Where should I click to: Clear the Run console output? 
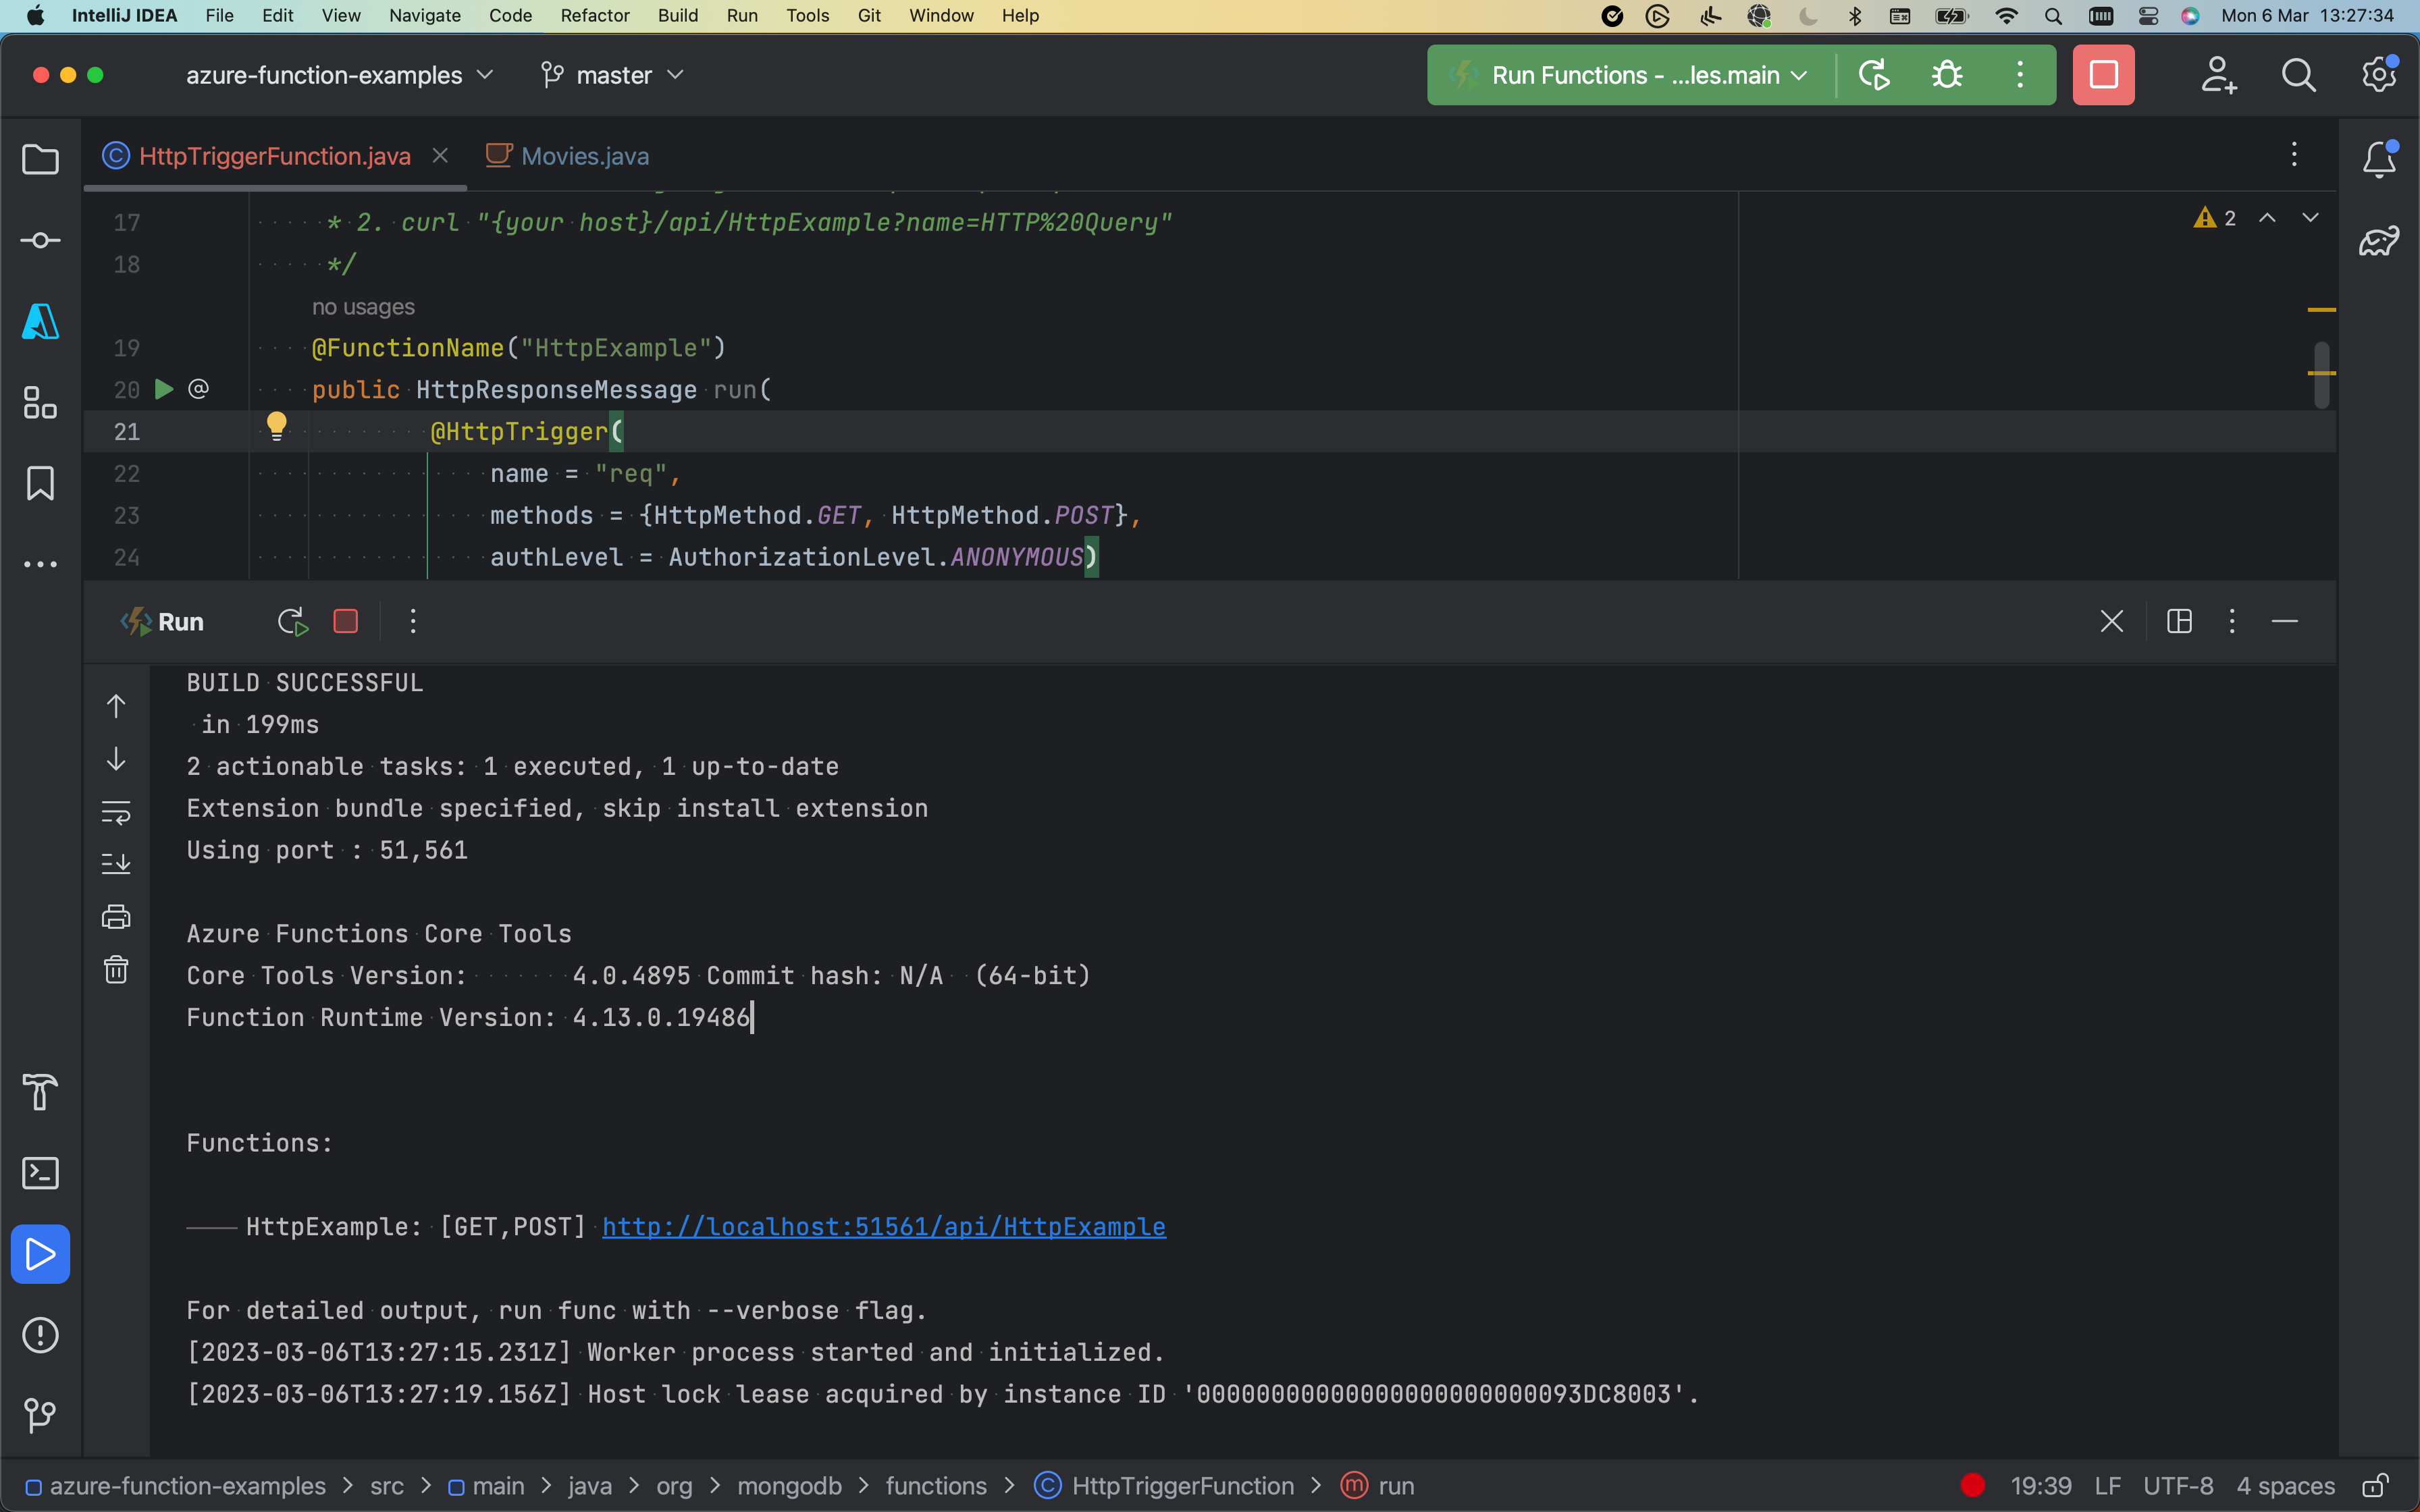tap(116, 968)
